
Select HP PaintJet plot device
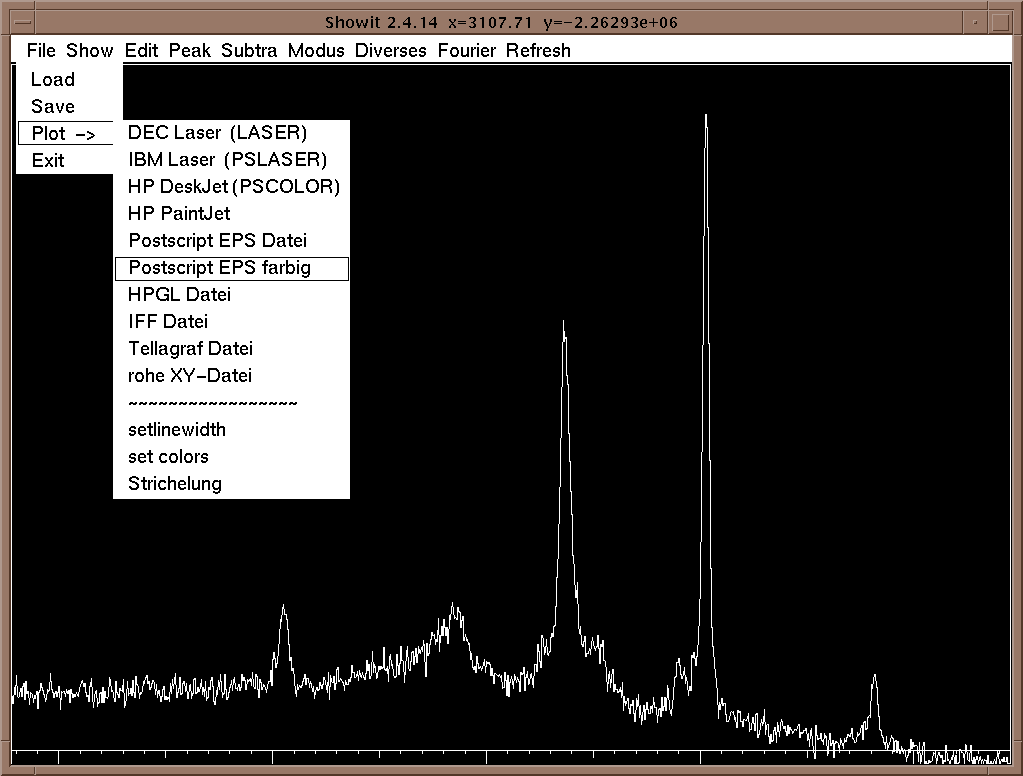180,214
